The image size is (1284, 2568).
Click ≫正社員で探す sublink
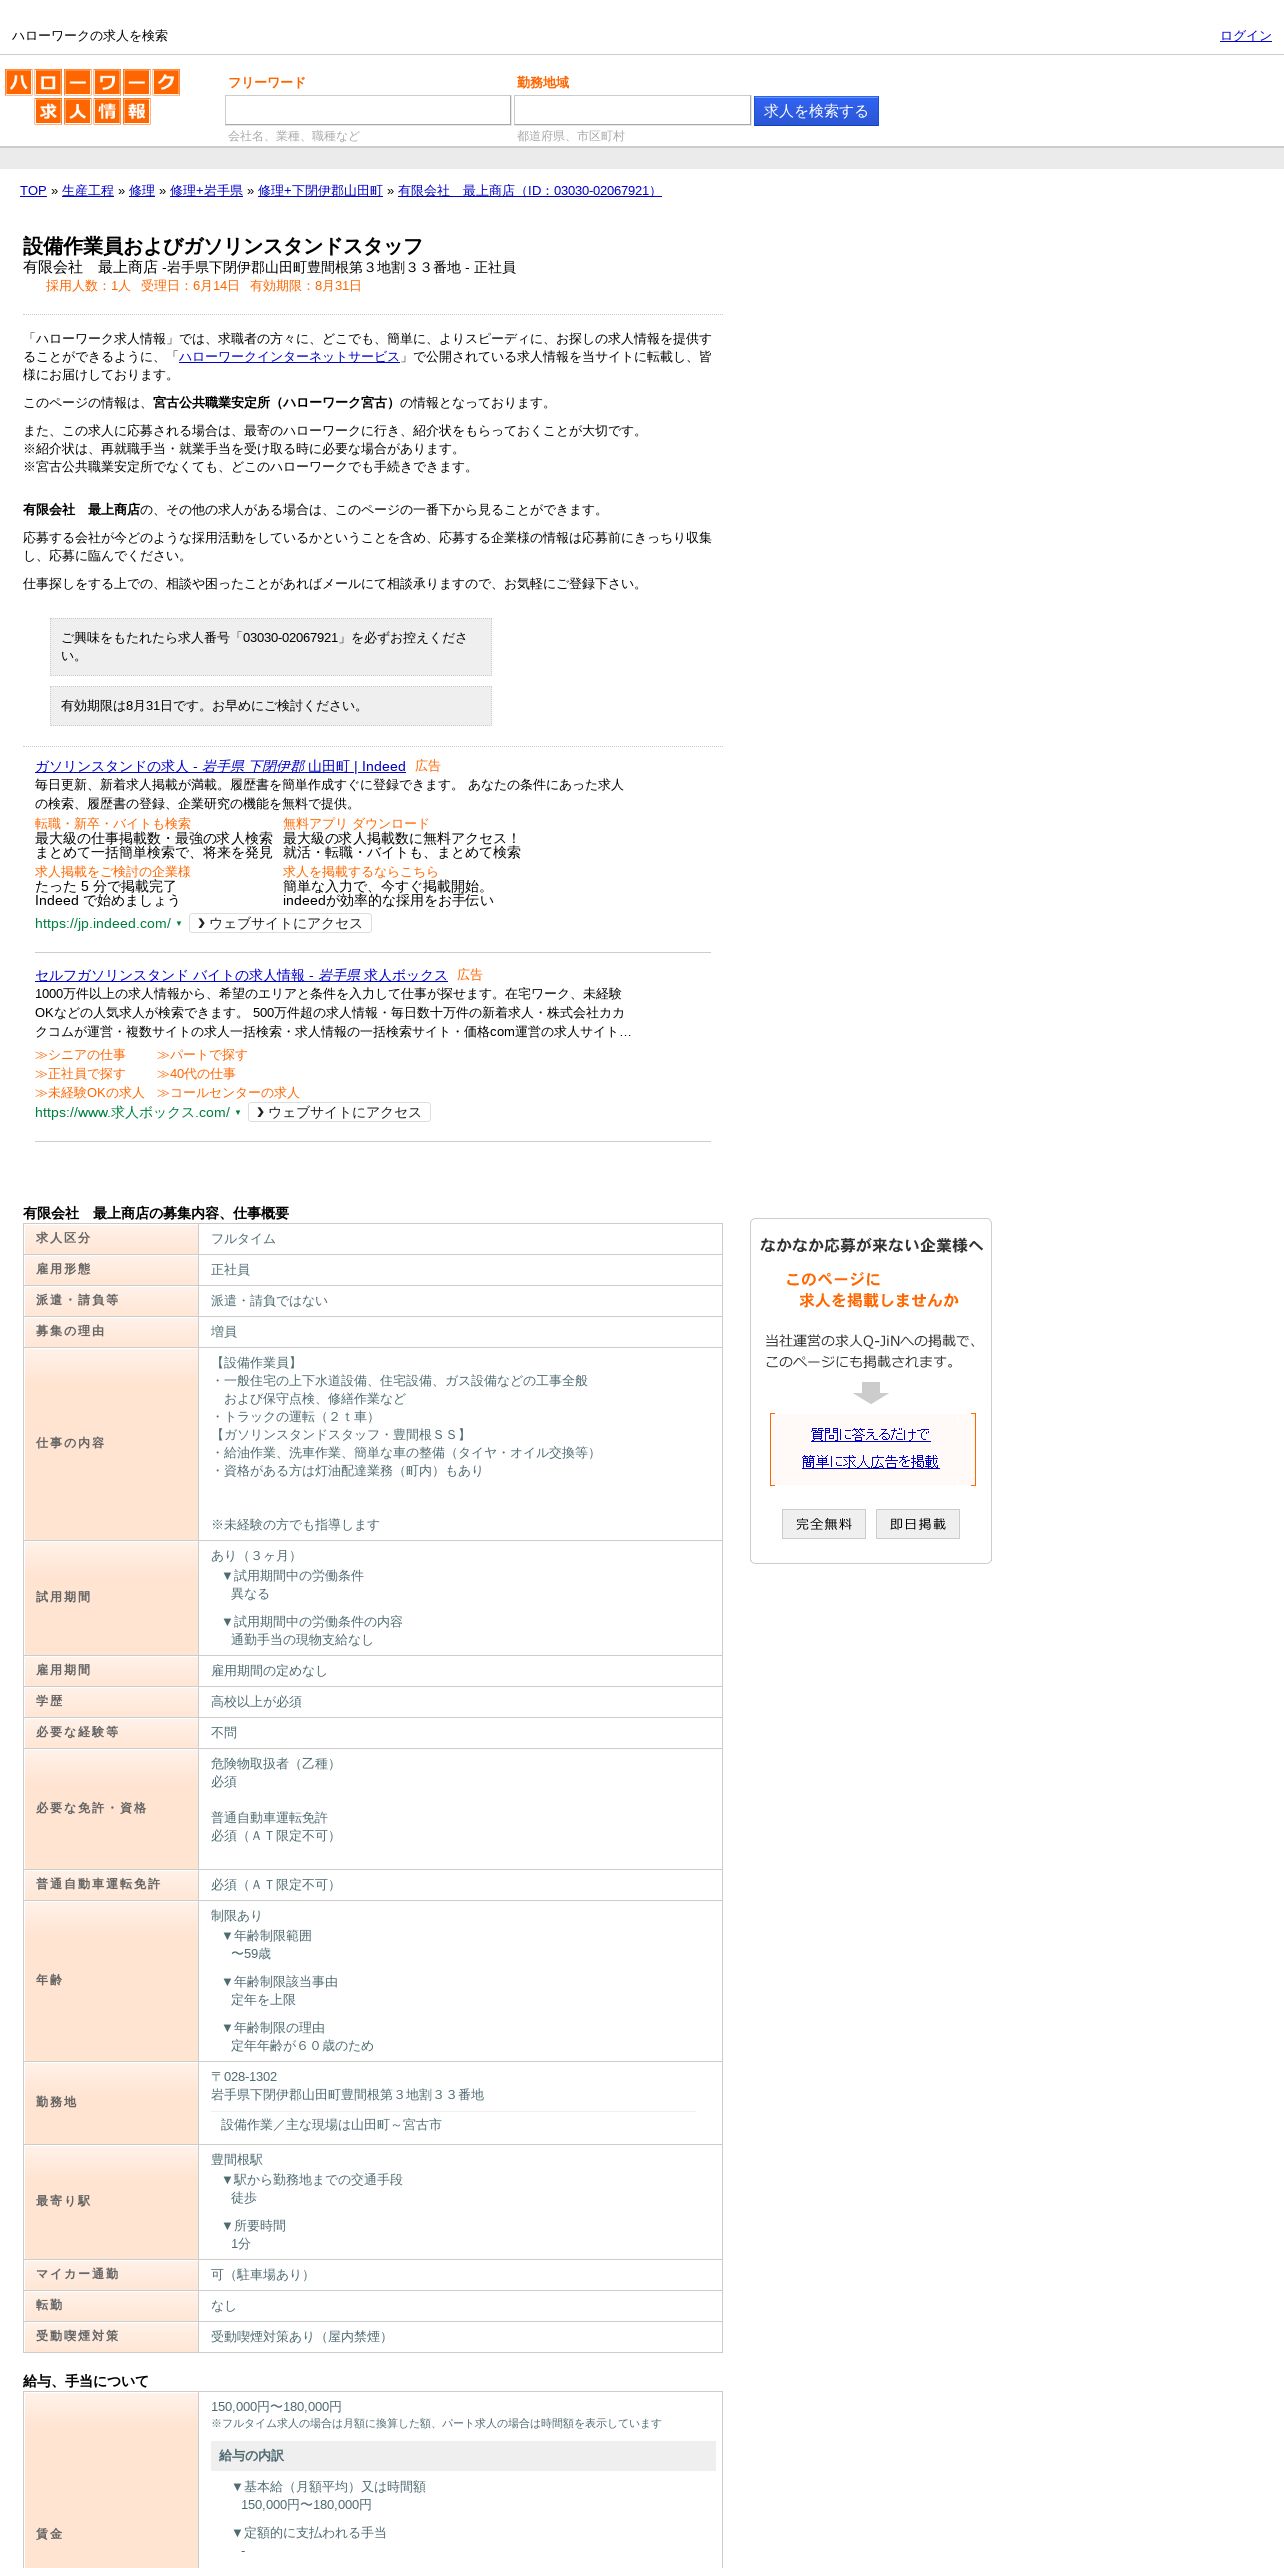(x=80, y=1074)
